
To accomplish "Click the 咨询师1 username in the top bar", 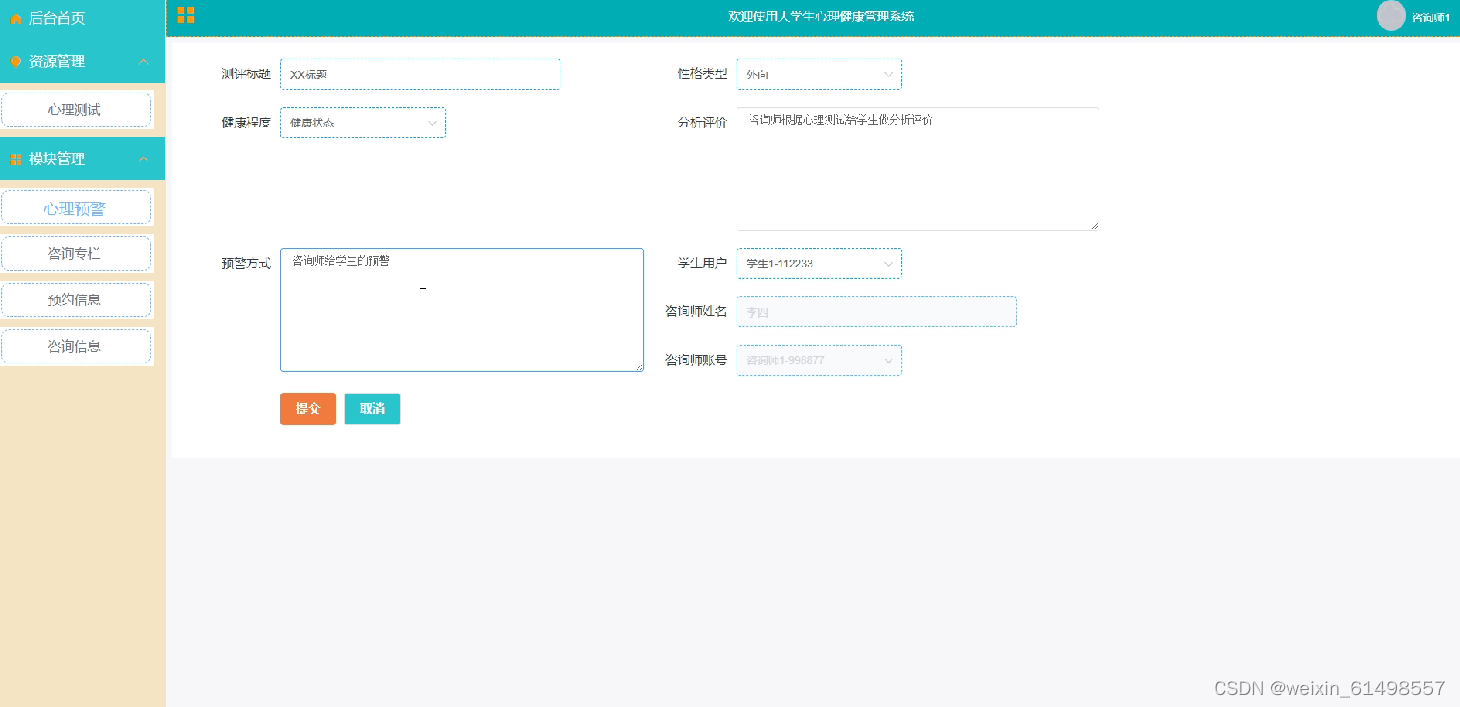I will 1431,18.
